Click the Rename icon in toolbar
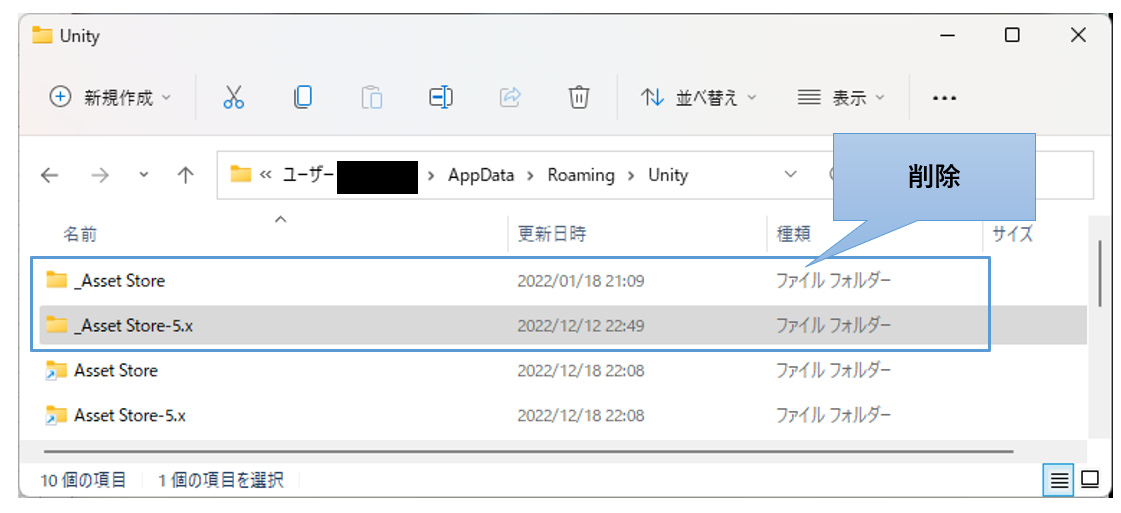The image size is (1121, 513). (440, 97)
